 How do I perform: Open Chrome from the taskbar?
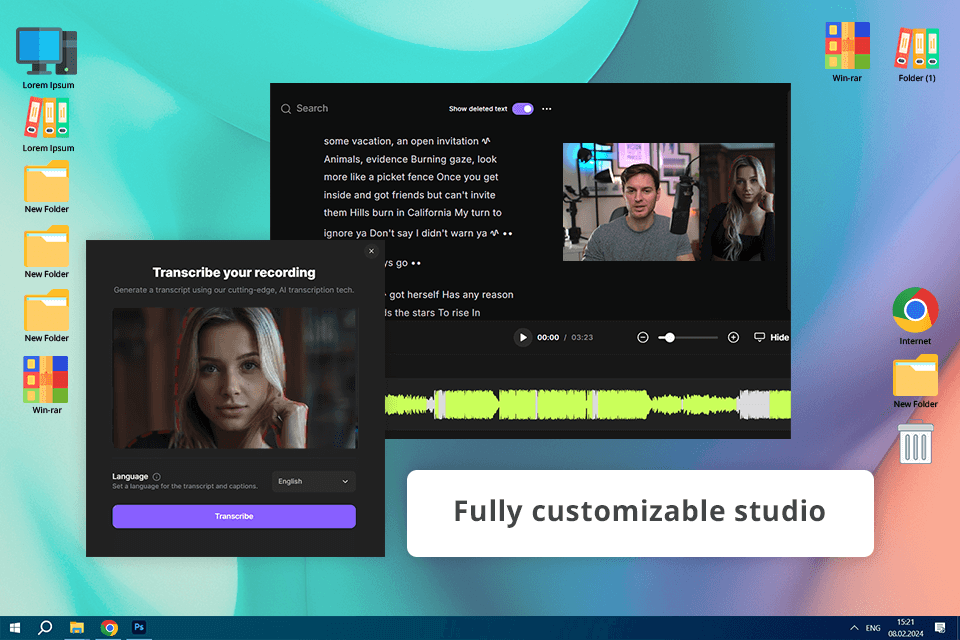coord(109,628)
